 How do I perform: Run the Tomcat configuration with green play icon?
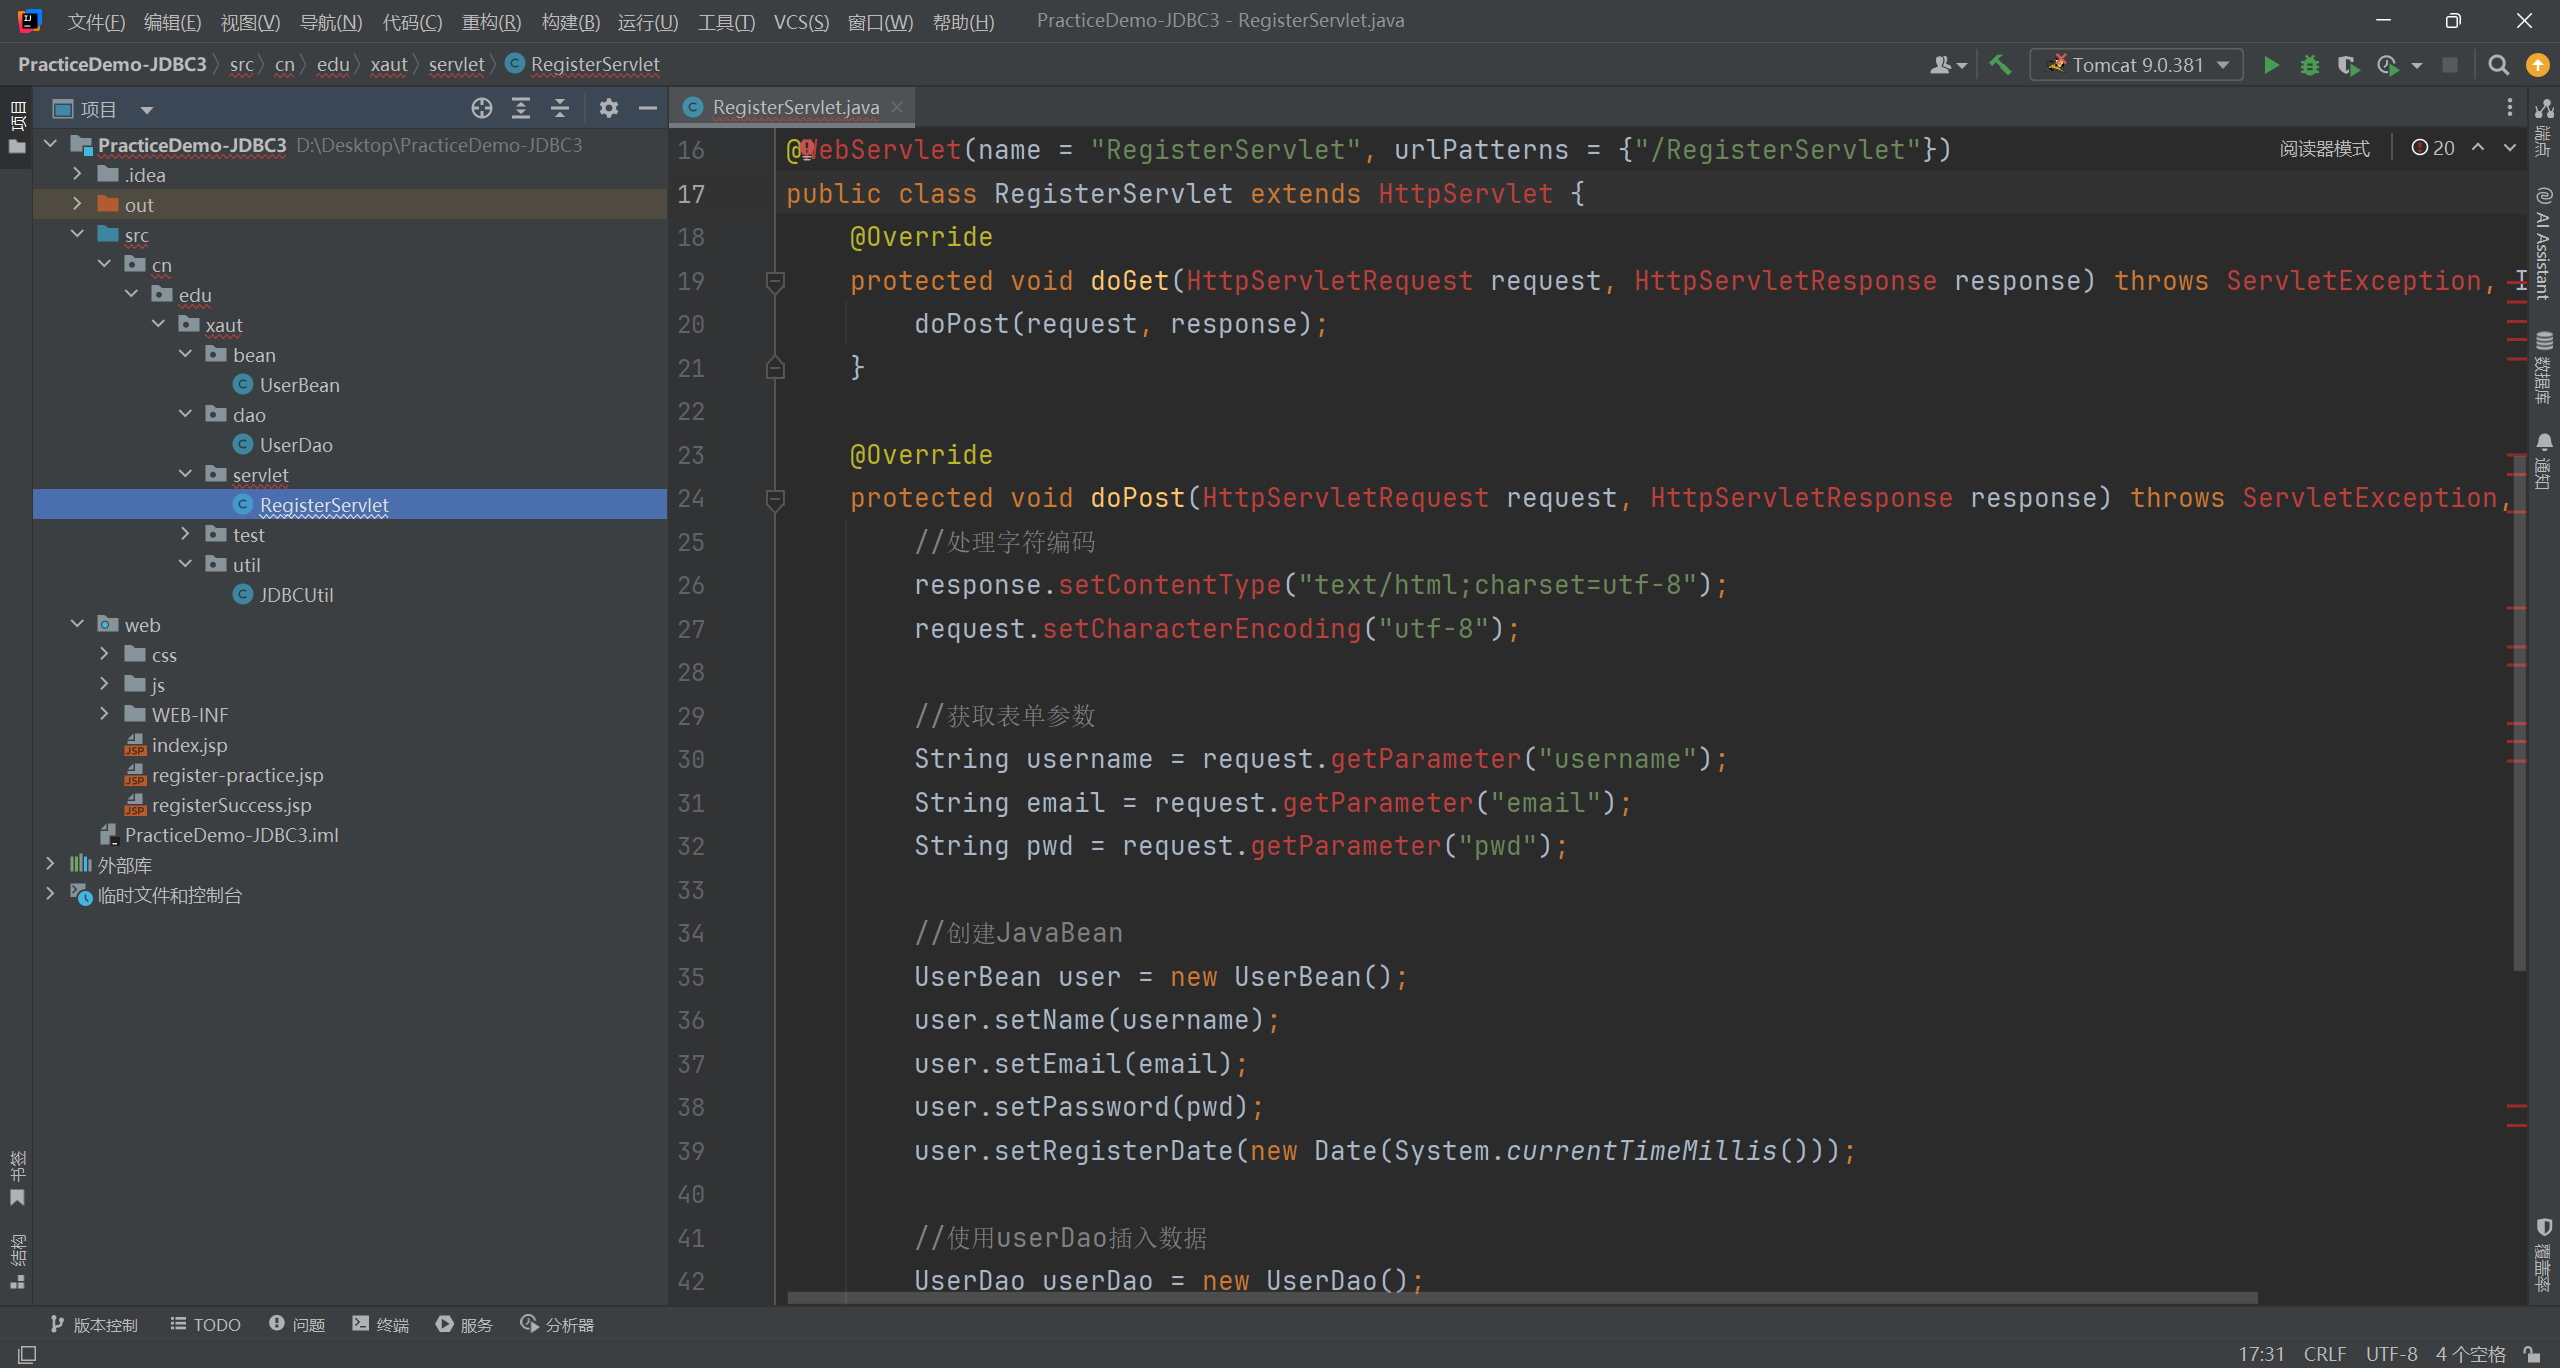click(2271, 65)
